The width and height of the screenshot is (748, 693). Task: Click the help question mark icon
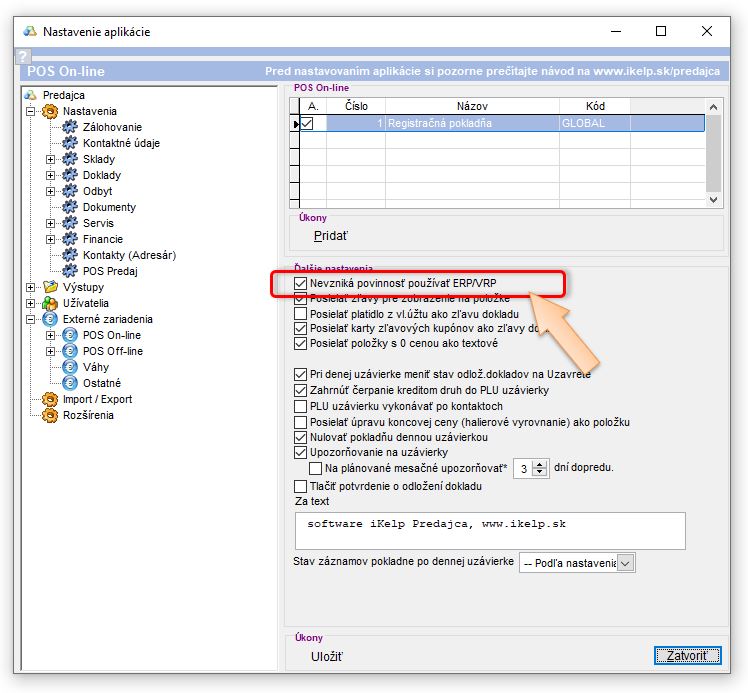24,56
